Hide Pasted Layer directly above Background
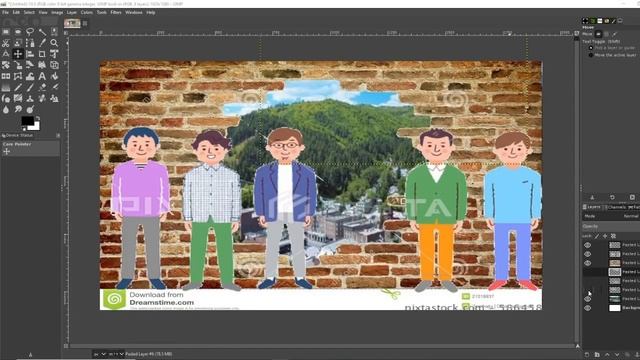640x360 pixels. pyautogui.click(x=587, y=299)
